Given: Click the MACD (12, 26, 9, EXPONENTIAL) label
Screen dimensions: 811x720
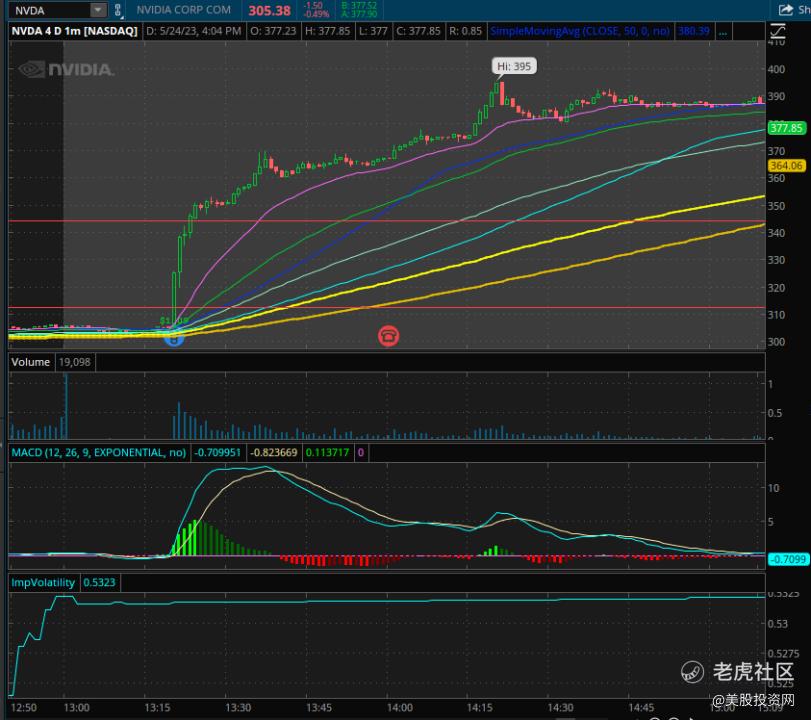Looking at the screenshot, I should (x=99, y=453).
